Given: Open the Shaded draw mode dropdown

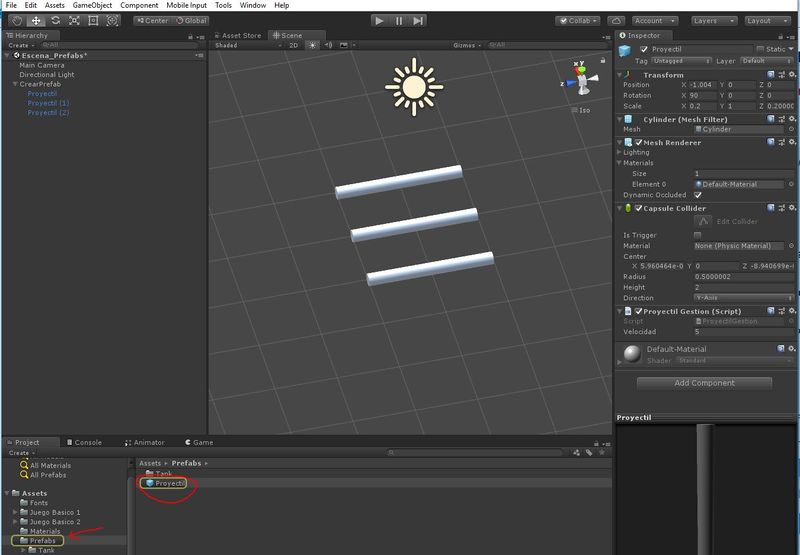Looking at the screenshot, I should (248, 45).
